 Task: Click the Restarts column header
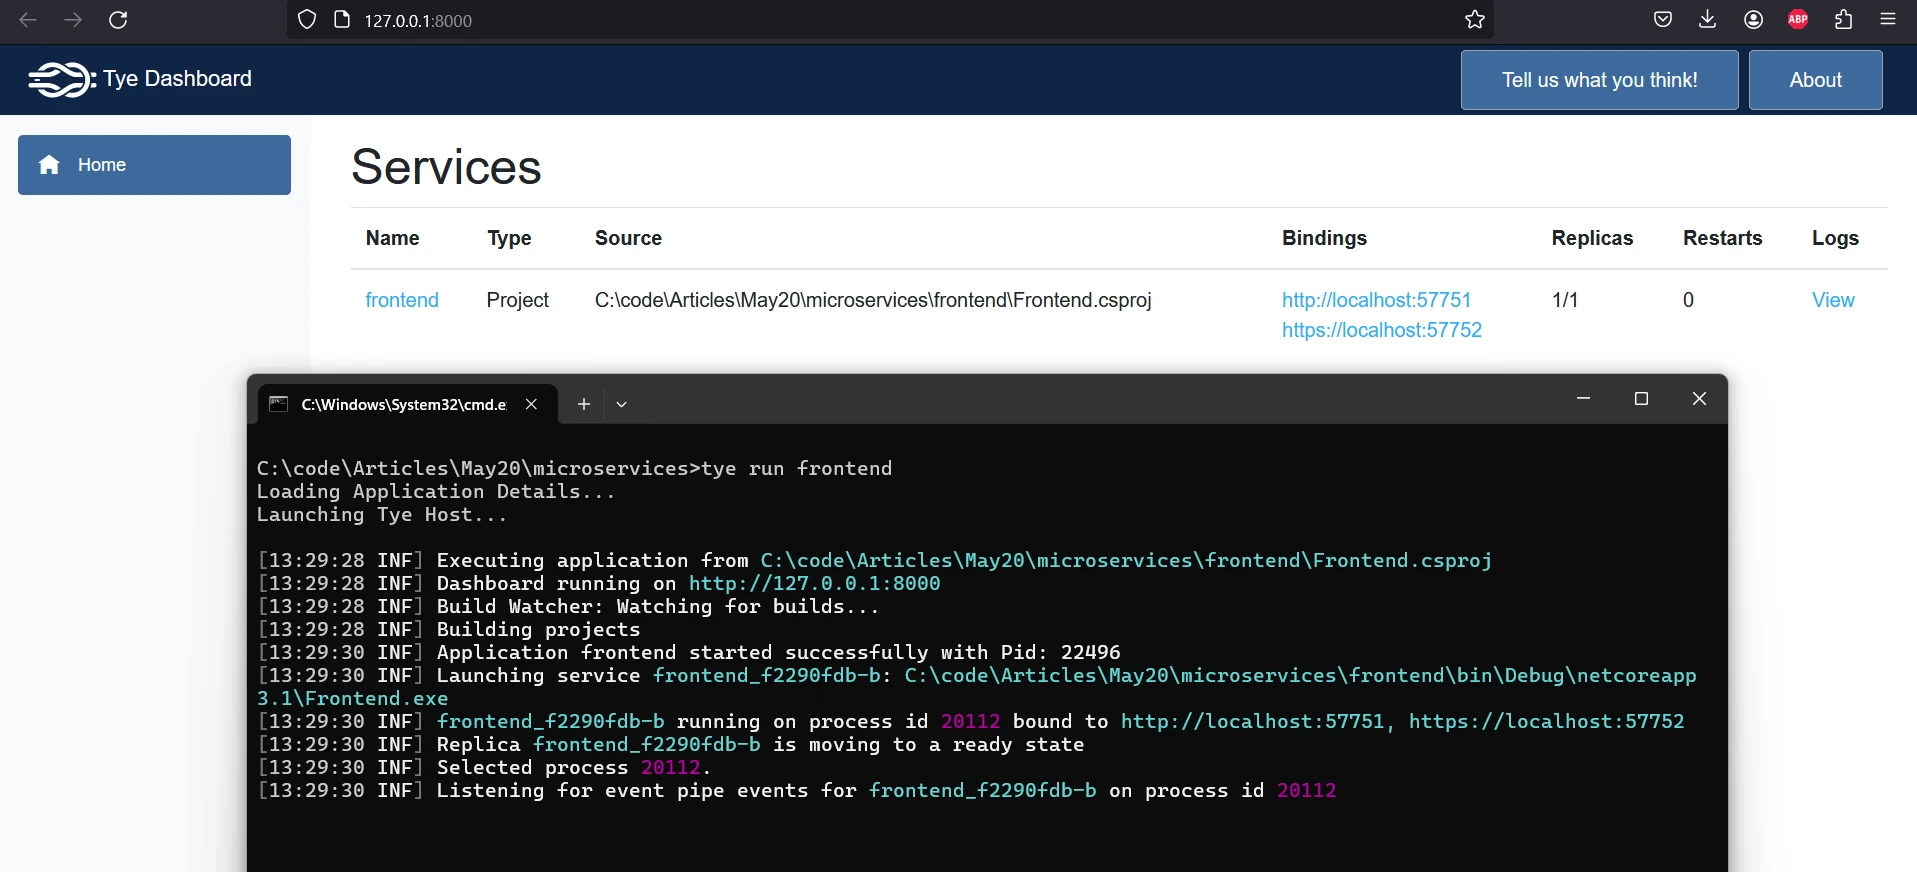click(1722, 238)
